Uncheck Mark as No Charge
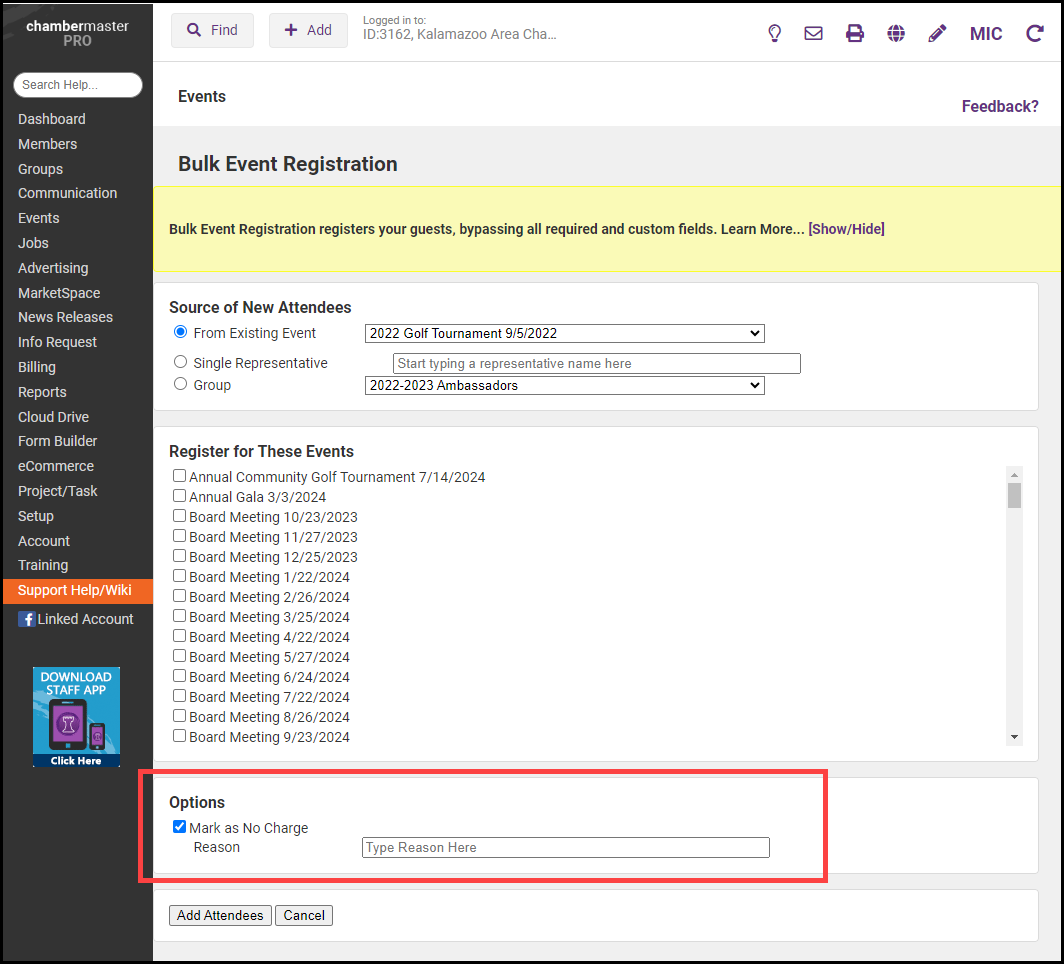The image size is (1064, 964). (x=180, y=827)
